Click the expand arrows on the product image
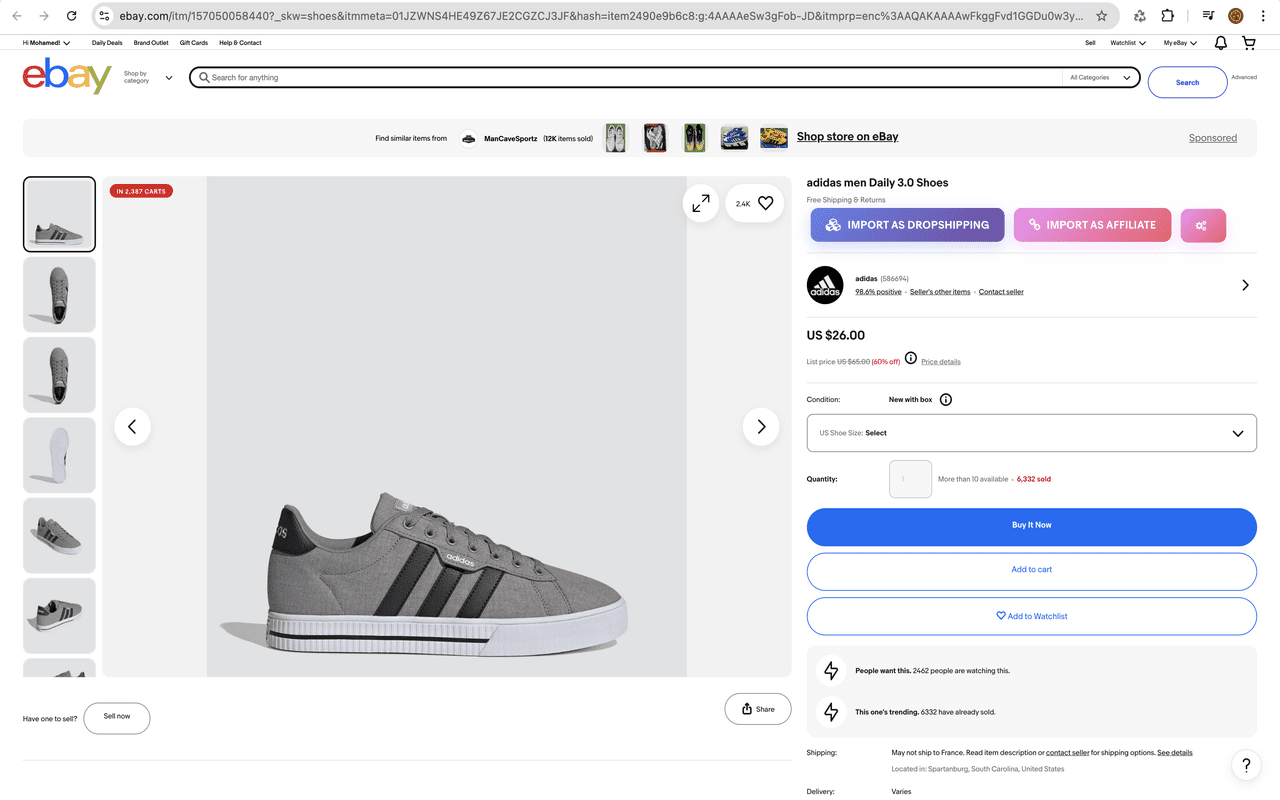1280x800 pixels. click(x=700, y=202)
